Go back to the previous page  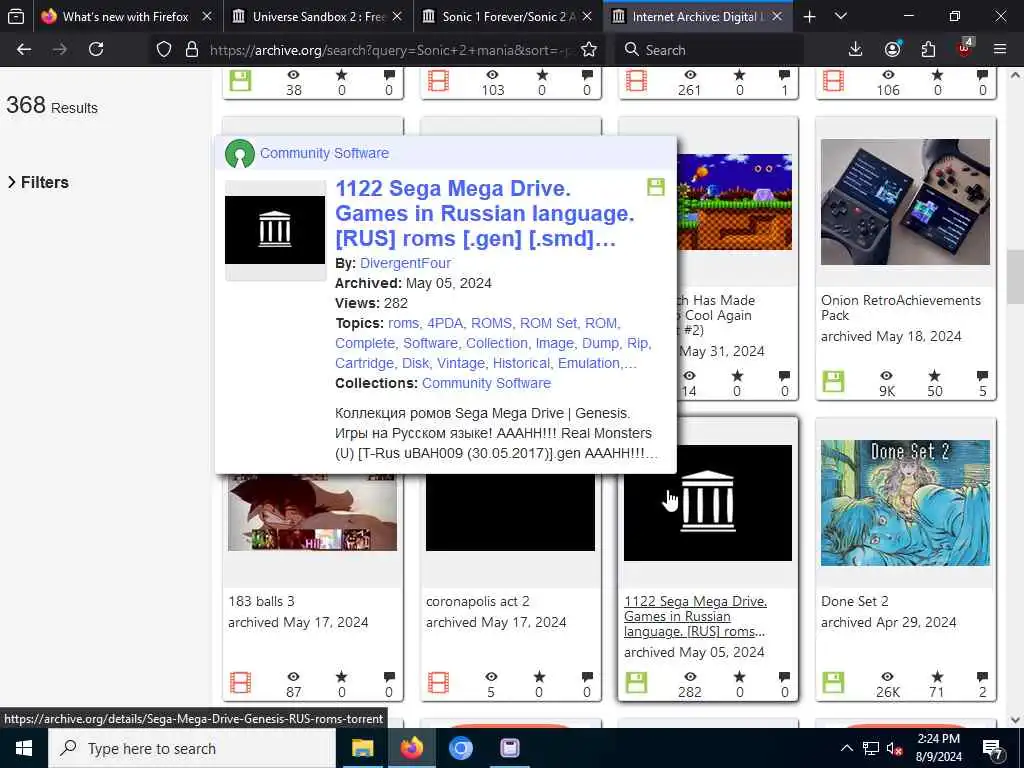(24, 50)
